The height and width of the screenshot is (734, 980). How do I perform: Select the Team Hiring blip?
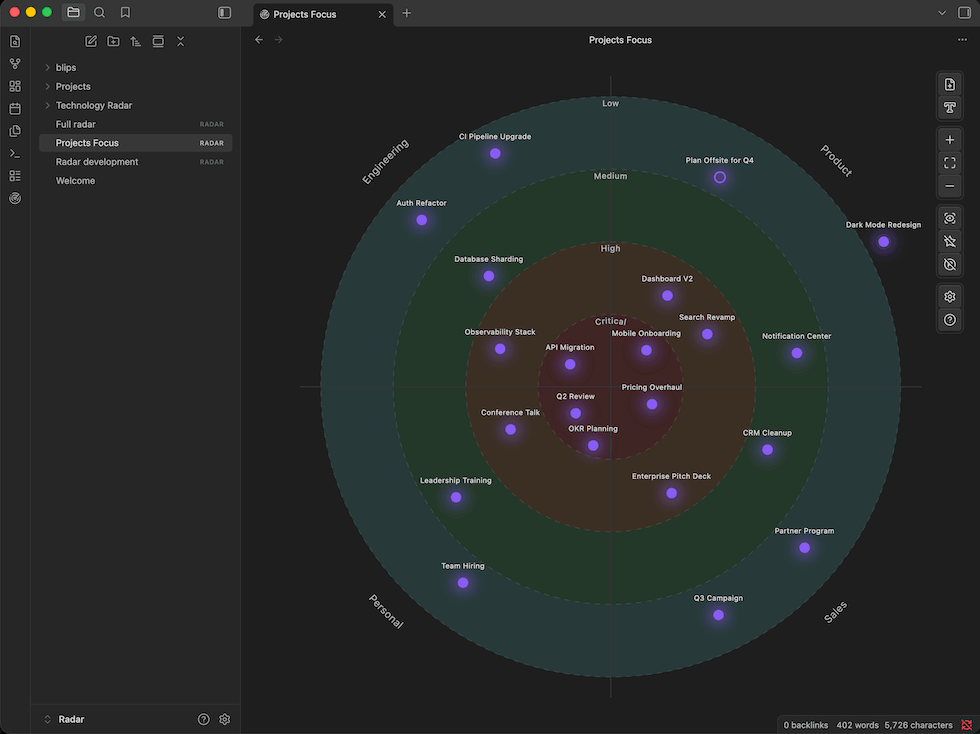pos(462,582)
